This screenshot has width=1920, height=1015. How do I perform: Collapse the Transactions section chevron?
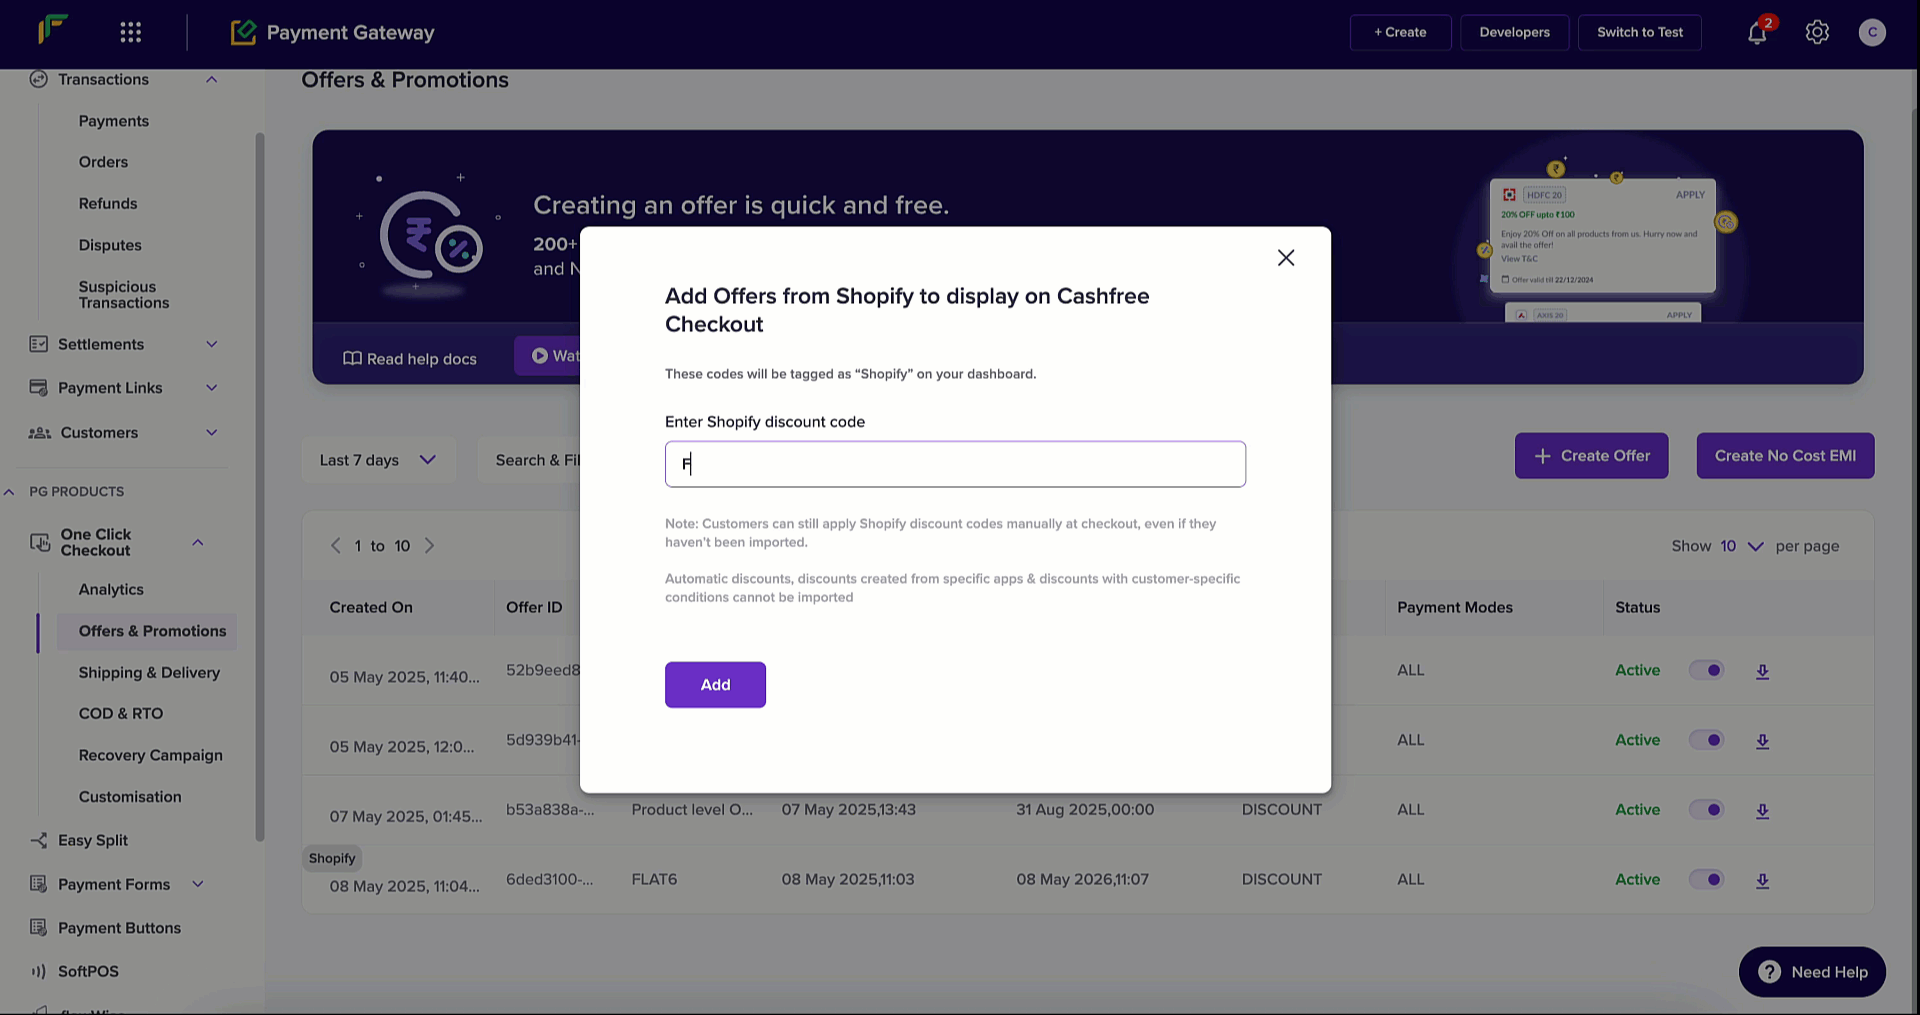click(x=211, y=79)
